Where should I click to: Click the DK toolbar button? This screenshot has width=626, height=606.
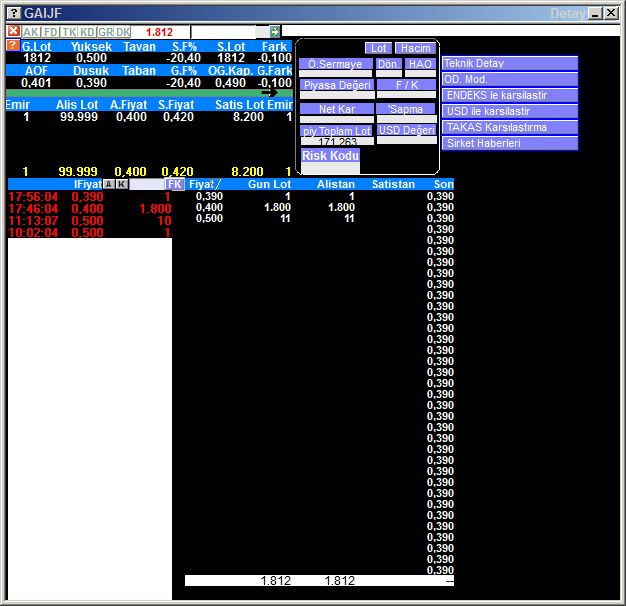(123, 32)
